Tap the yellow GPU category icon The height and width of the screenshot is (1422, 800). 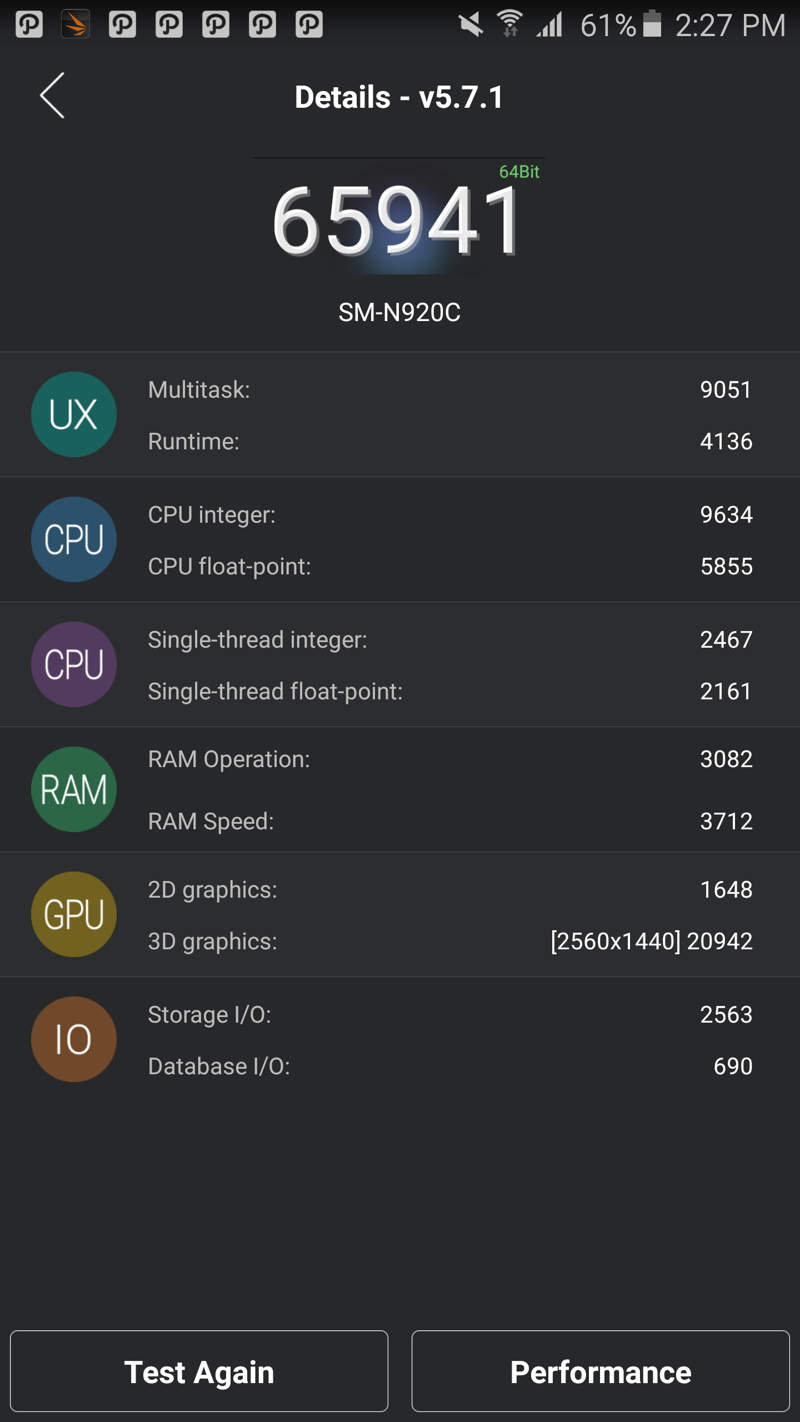74,914
